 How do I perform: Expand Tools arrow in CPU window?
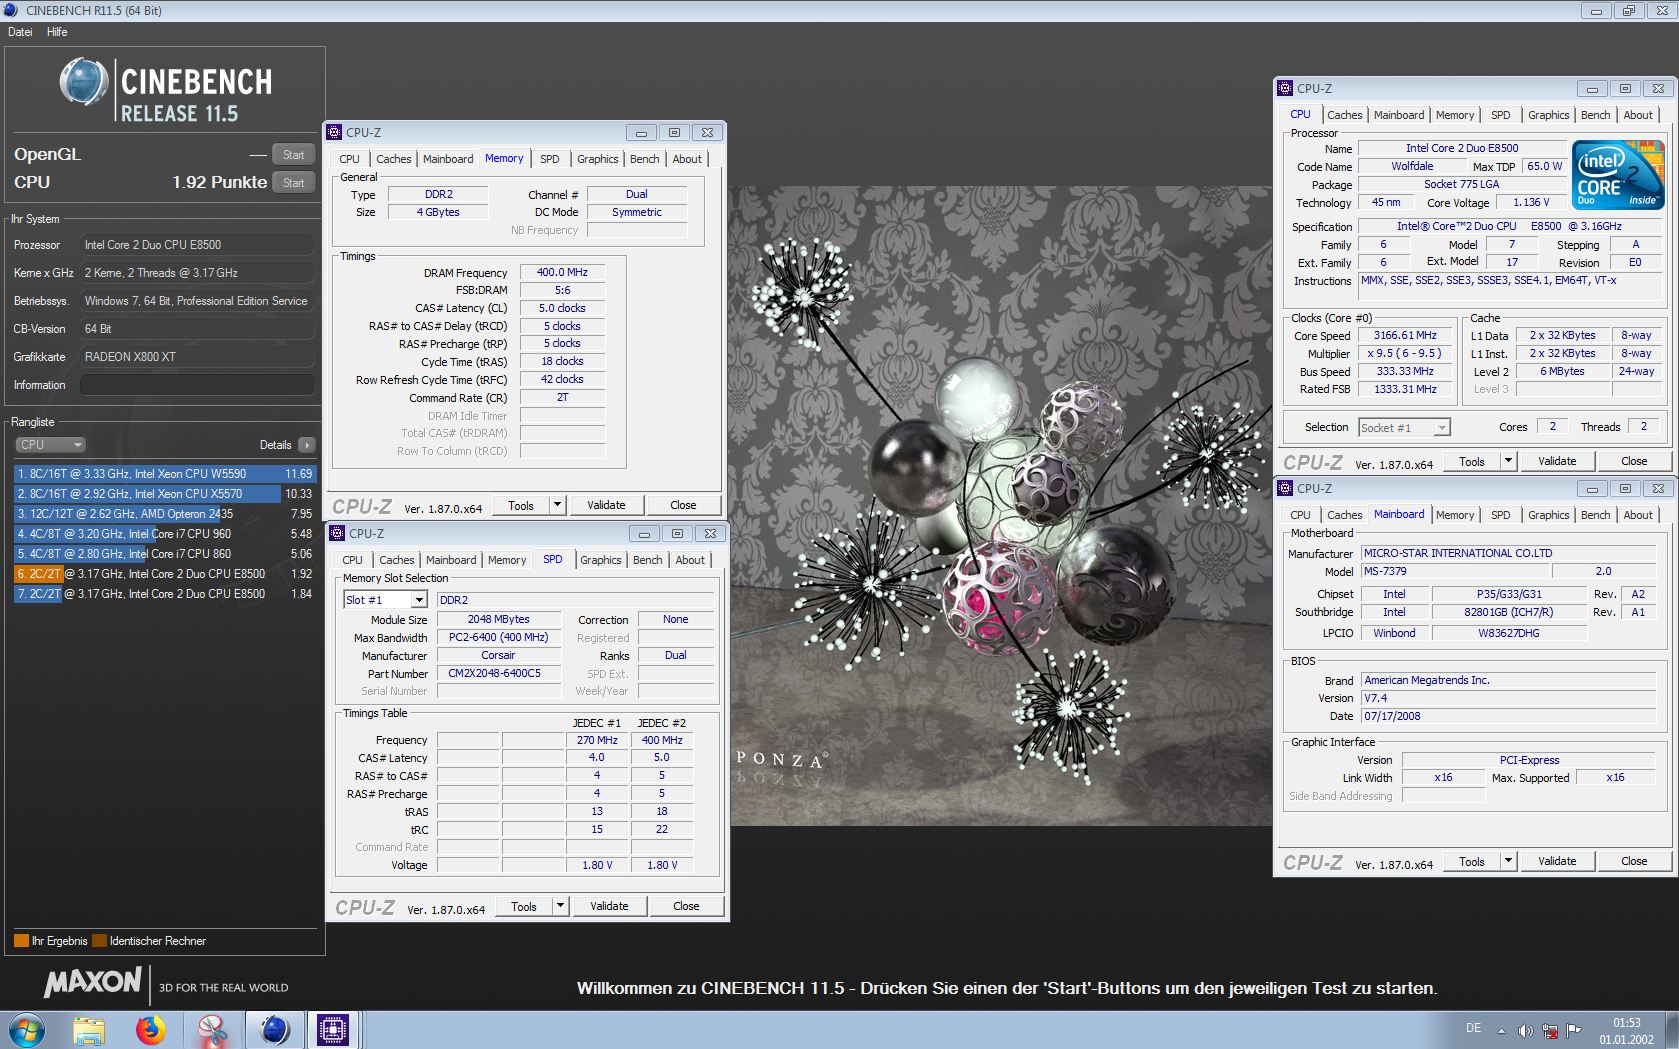[x=1508, y=461]
